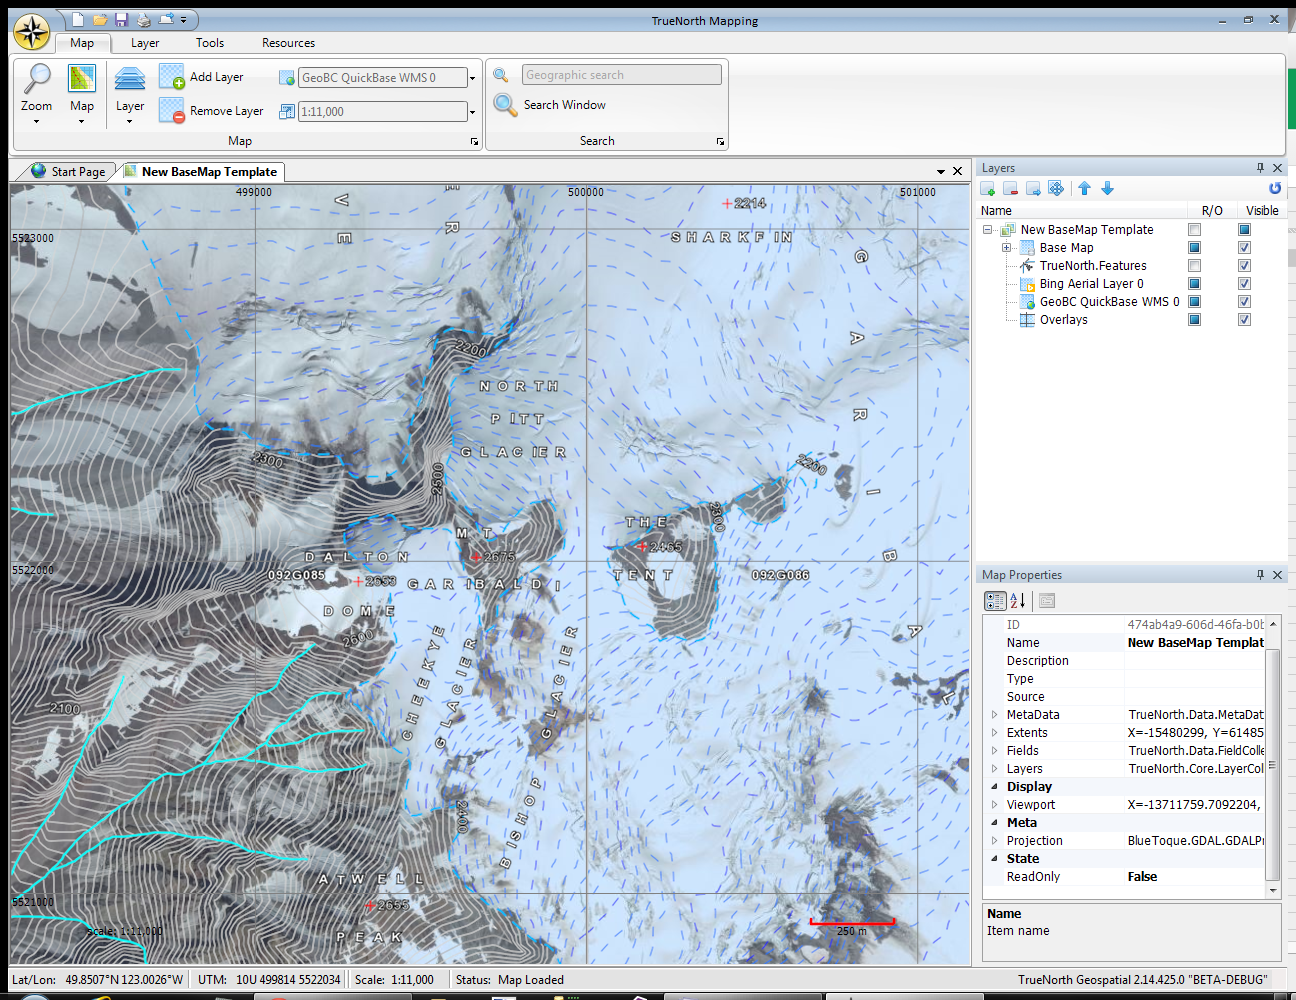Expand the Extents property

click(994, 733)
